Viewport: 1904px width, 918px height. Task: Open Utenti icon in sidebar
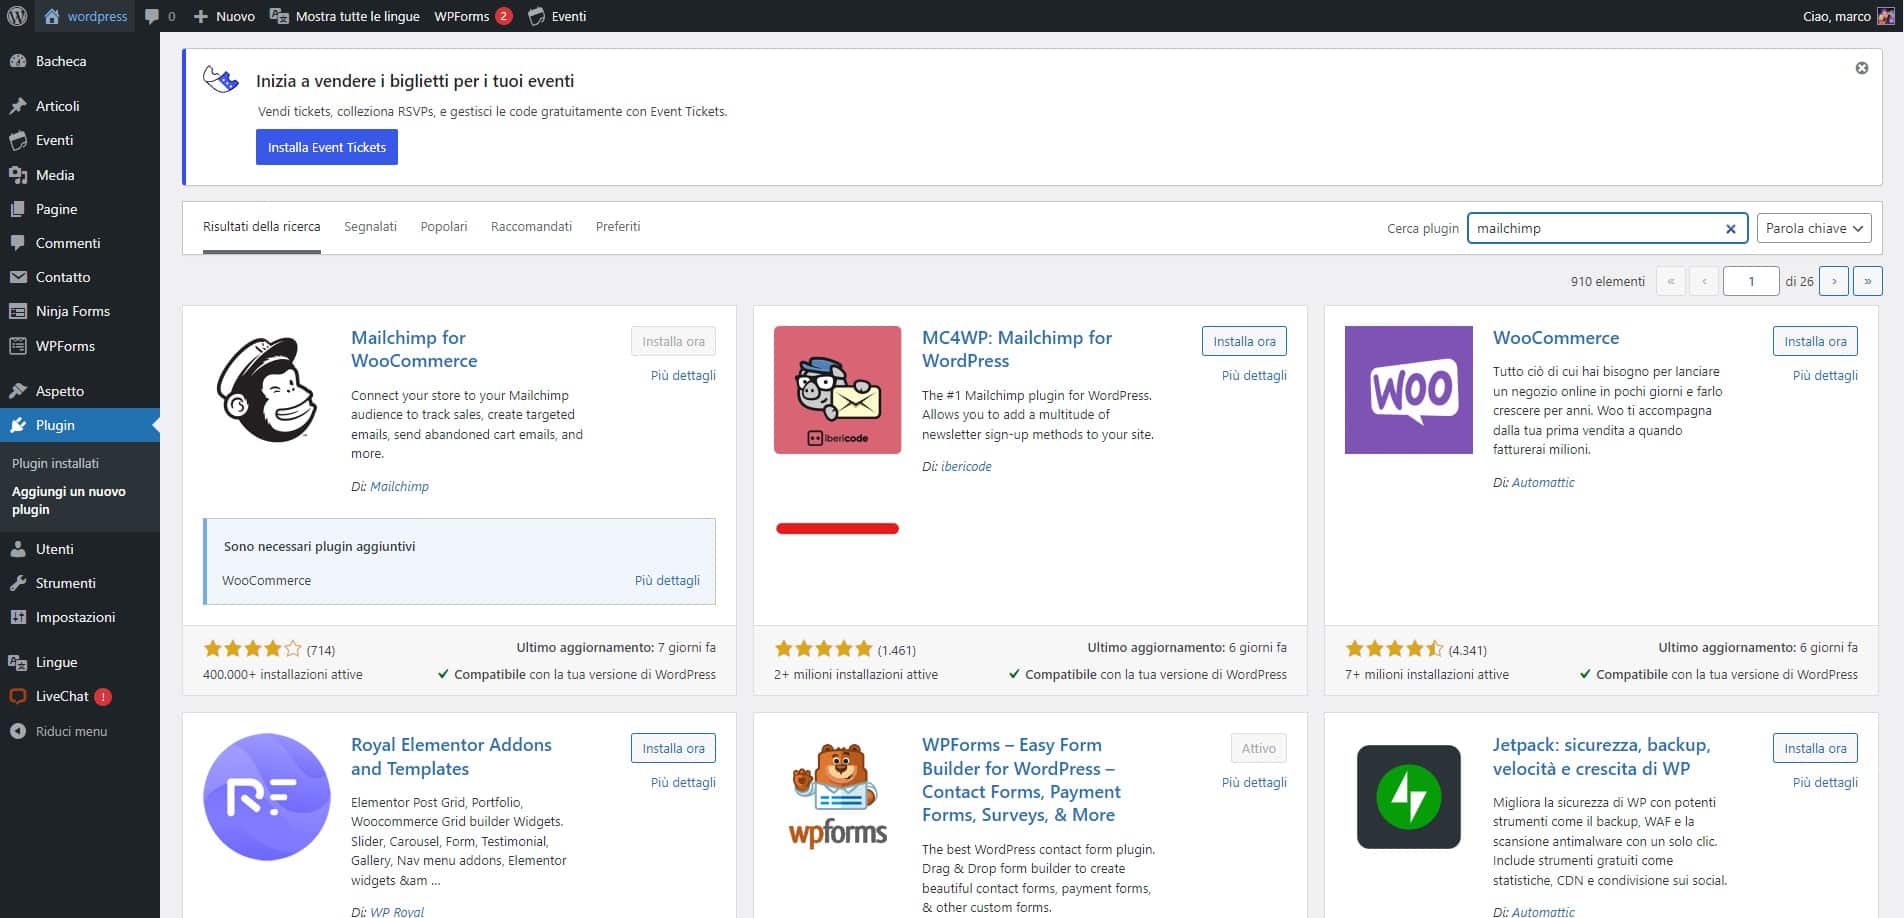click(x=18, y=549)
